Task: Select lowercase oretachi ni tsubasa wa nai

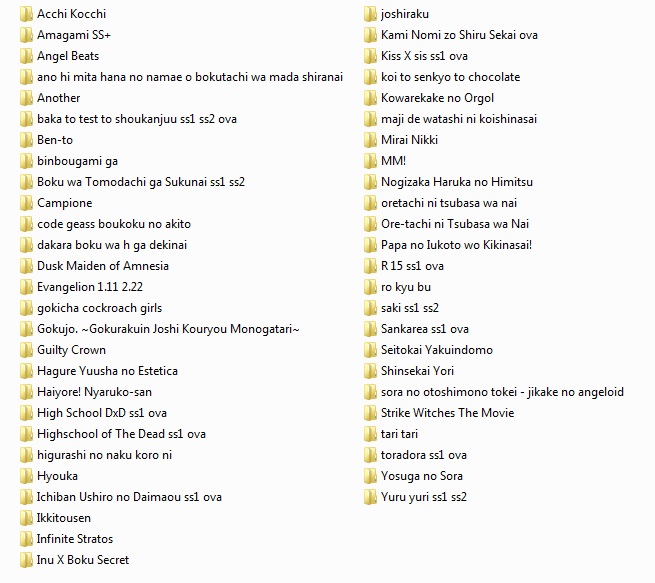Action: point(449,203)
